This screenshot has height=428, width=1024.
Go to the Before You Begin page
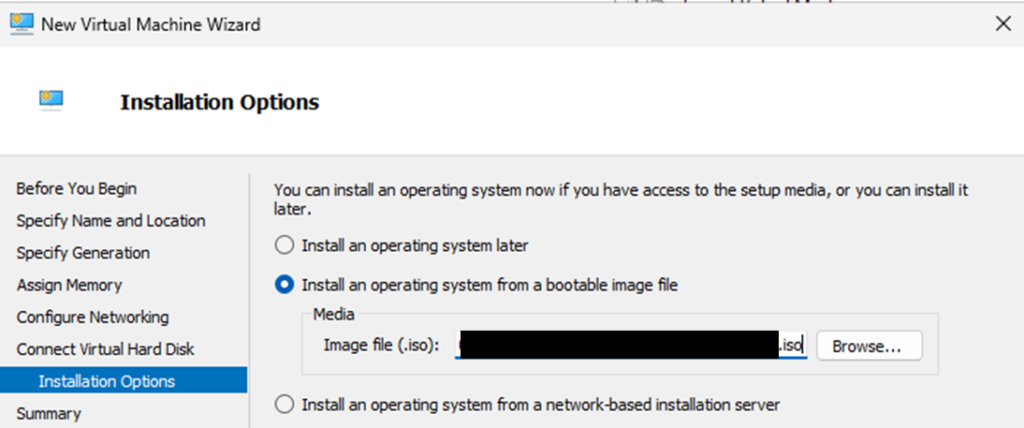coord(77,189)
